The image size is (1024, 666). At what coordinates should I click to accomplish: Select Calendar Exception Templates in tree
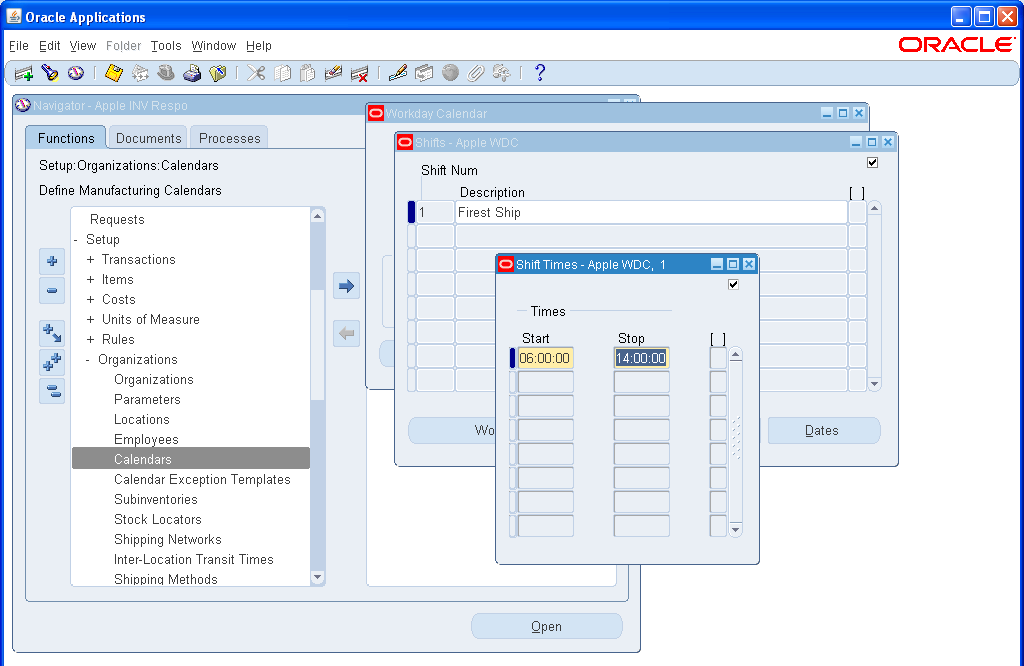click(x=202, y=479)
